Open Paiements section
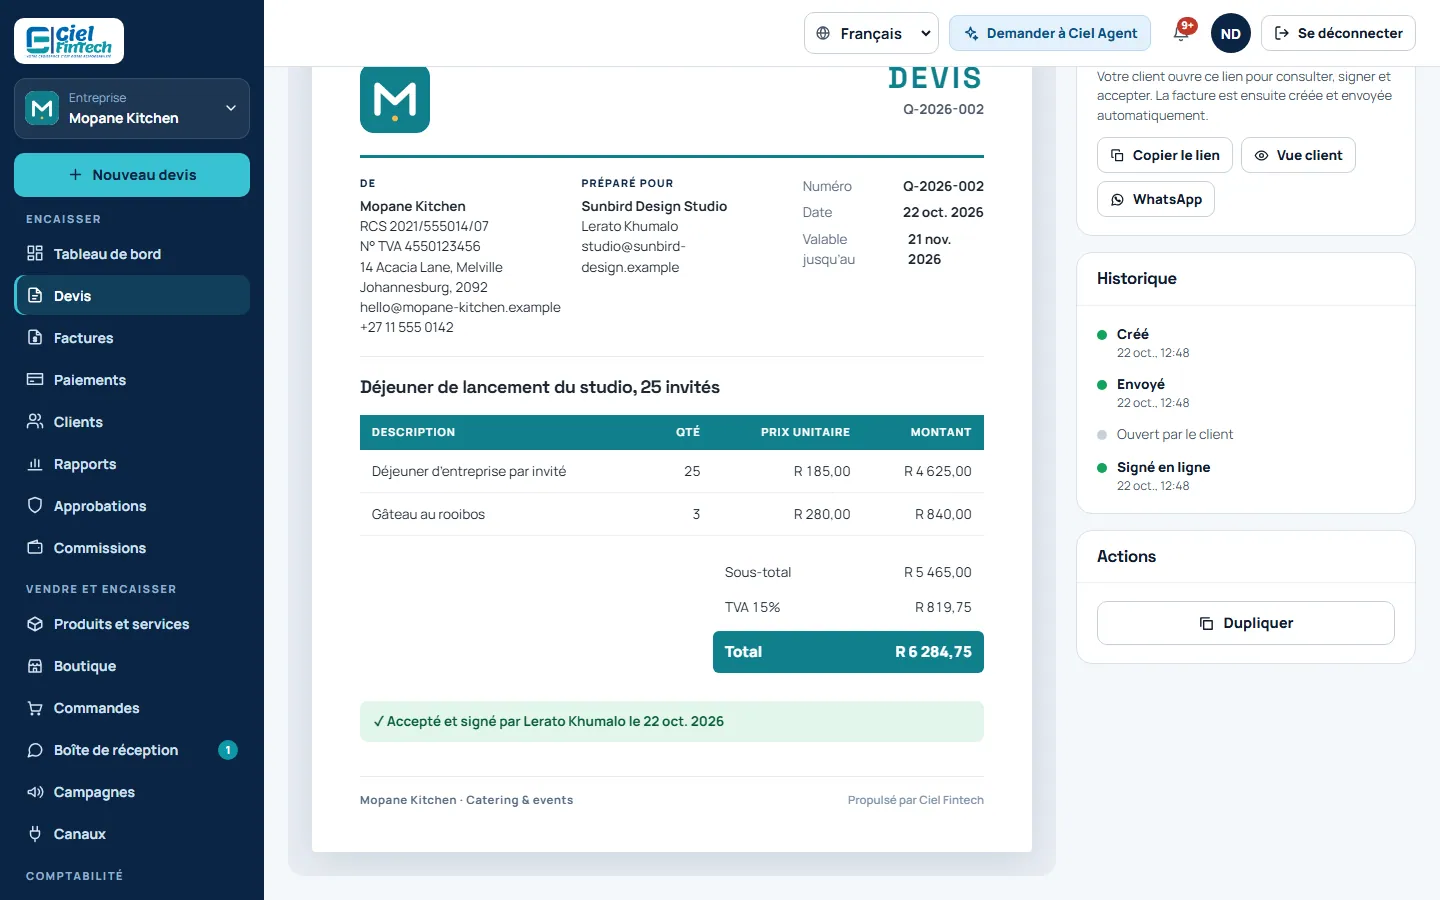Screen dimensions: 1440x900 (132, 379)
